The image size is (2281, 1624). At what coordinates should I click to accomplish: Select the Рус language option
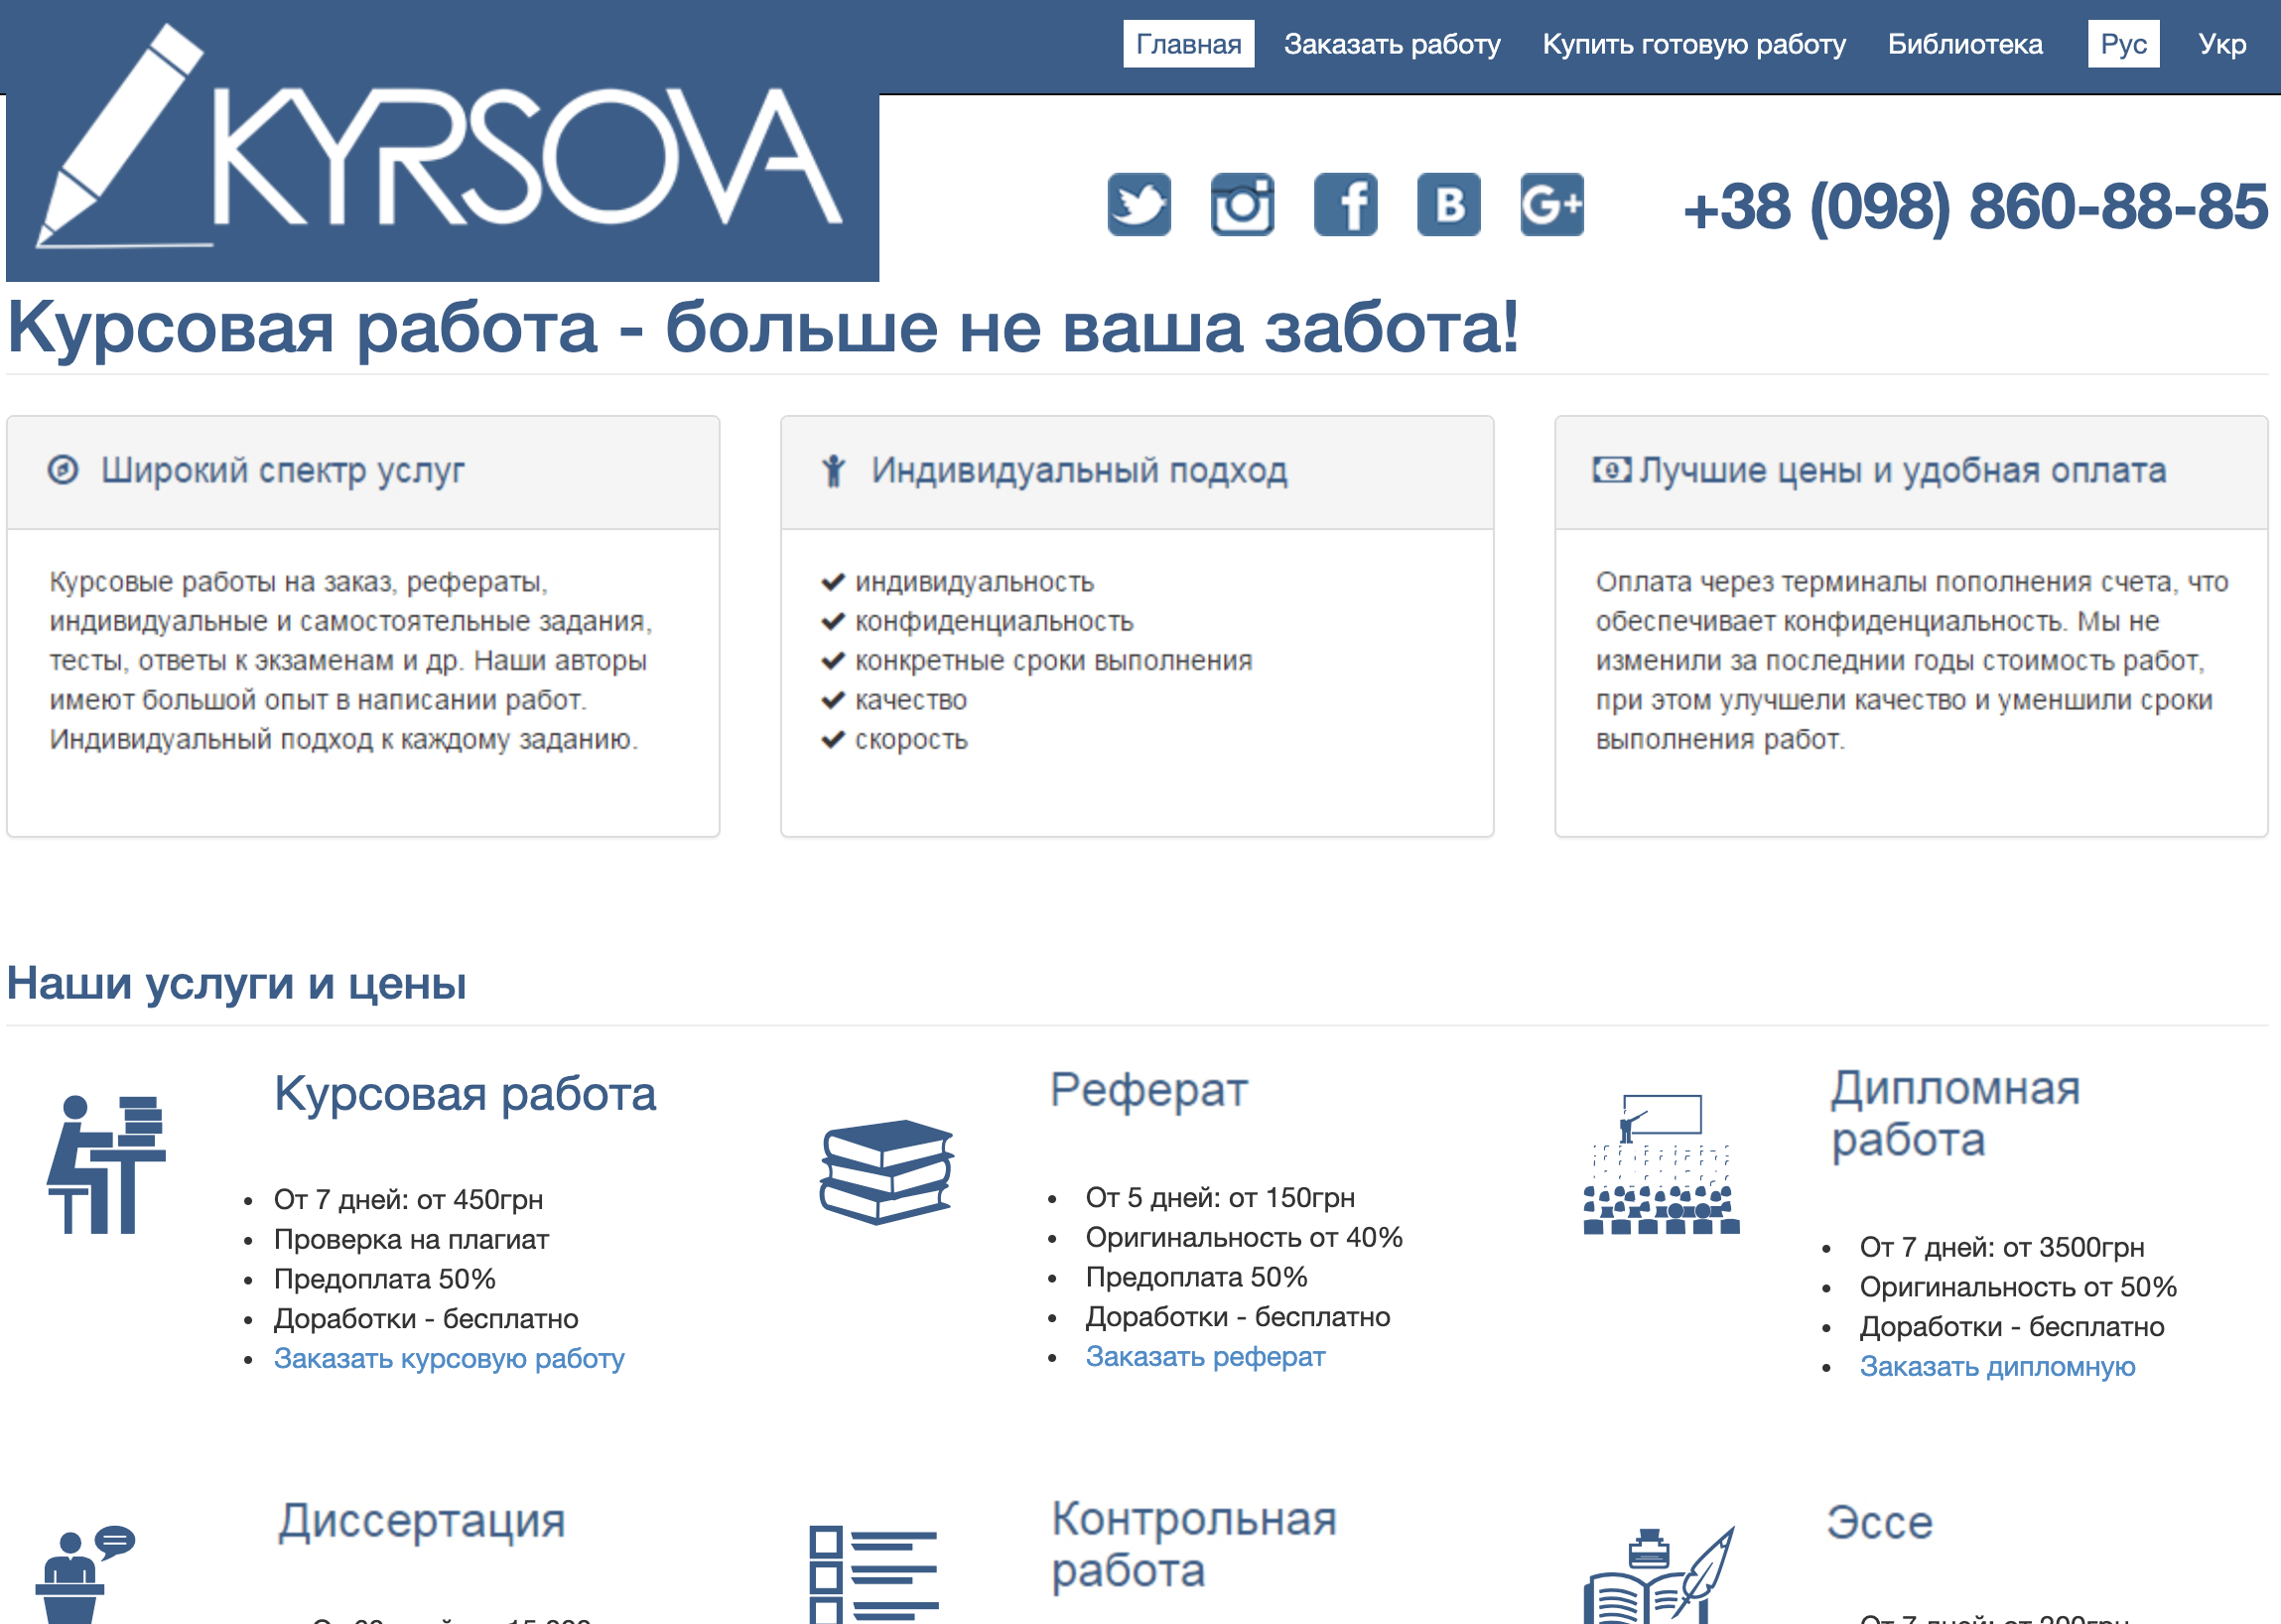coord(2122,44)
